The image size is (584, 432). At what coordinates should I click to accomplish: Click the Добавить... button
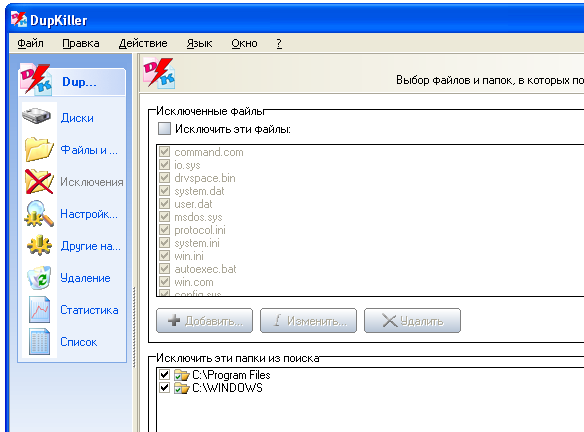pyautogui.click(x=204, y=320)
